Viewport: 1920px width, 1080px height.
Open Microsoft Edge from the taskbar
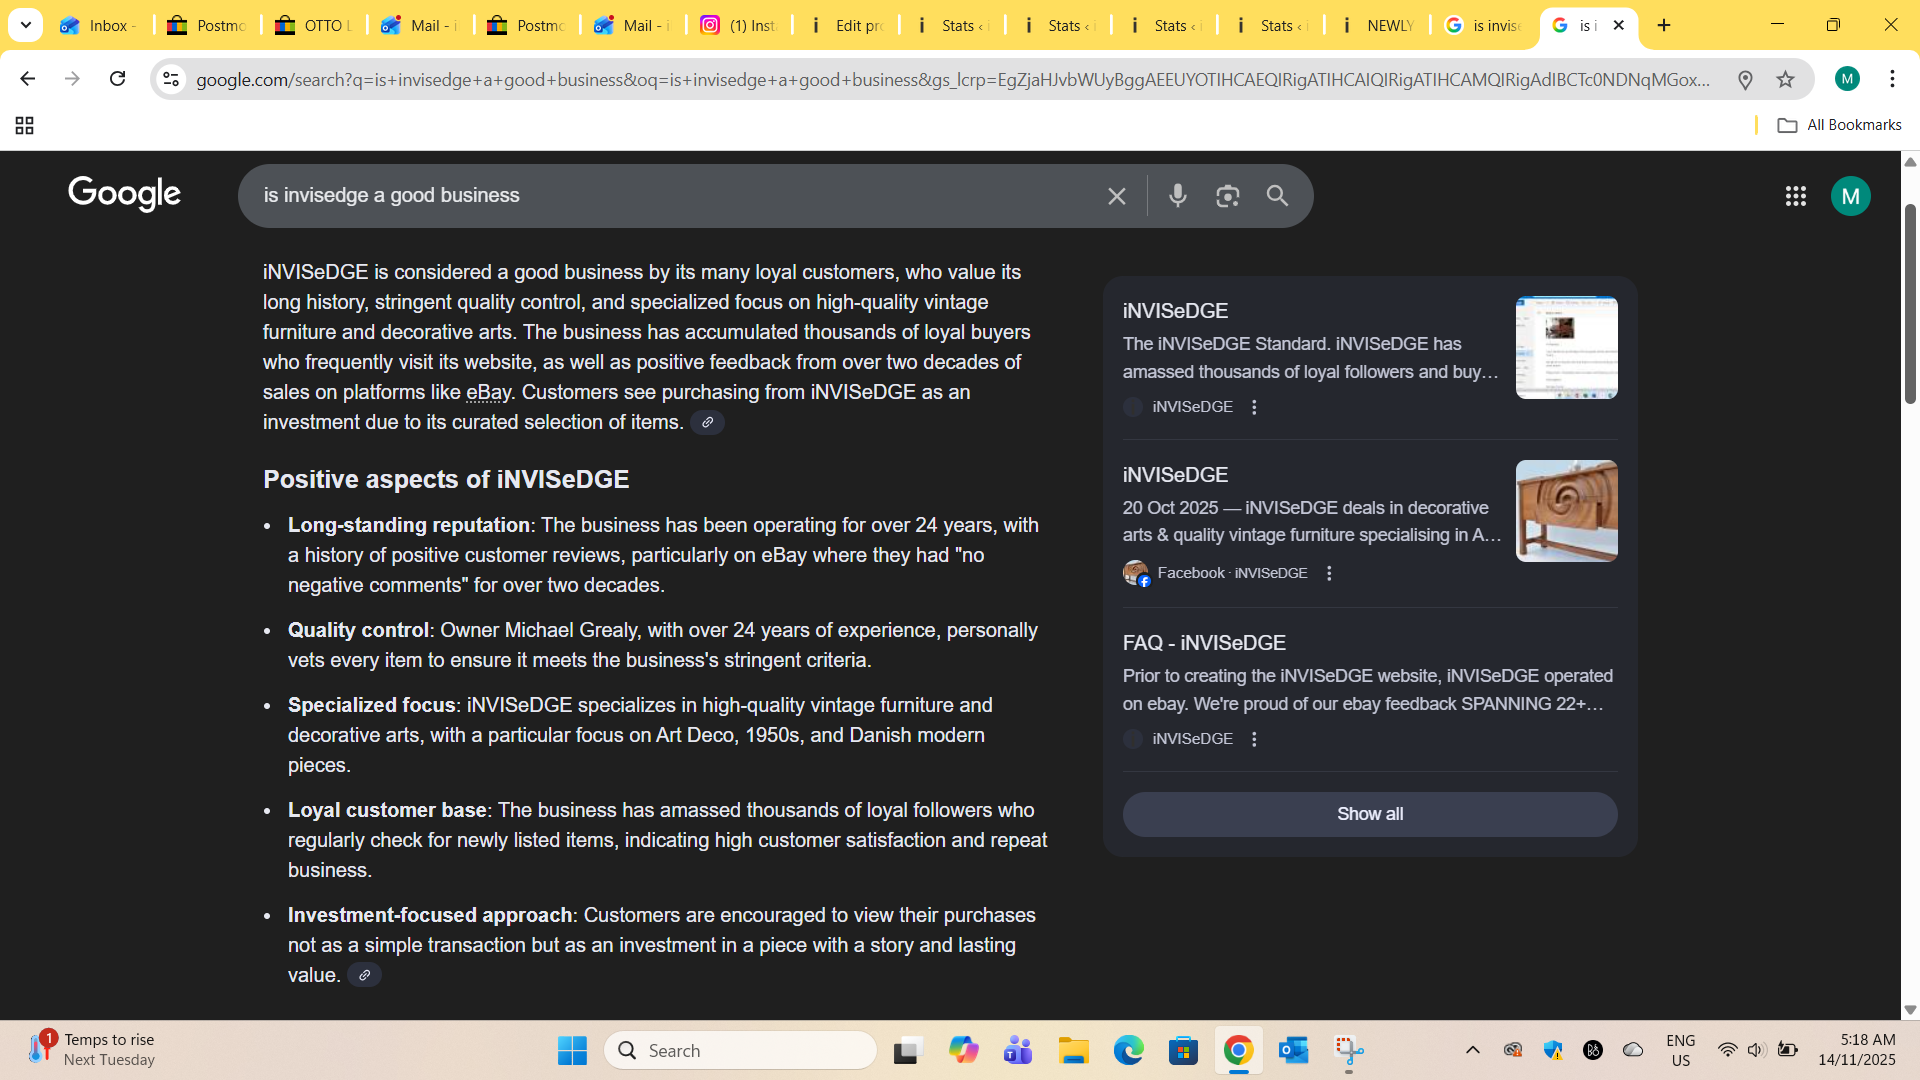point(1128,1050)
